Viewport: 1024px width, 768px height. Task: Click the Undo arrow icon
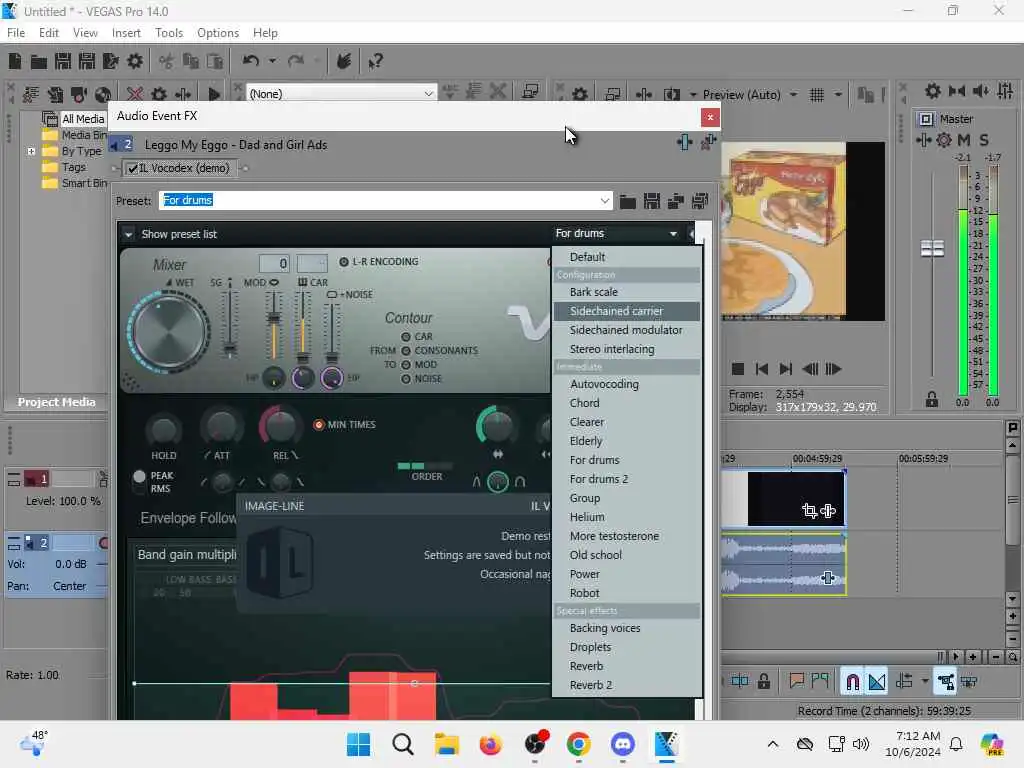(251, 61)
